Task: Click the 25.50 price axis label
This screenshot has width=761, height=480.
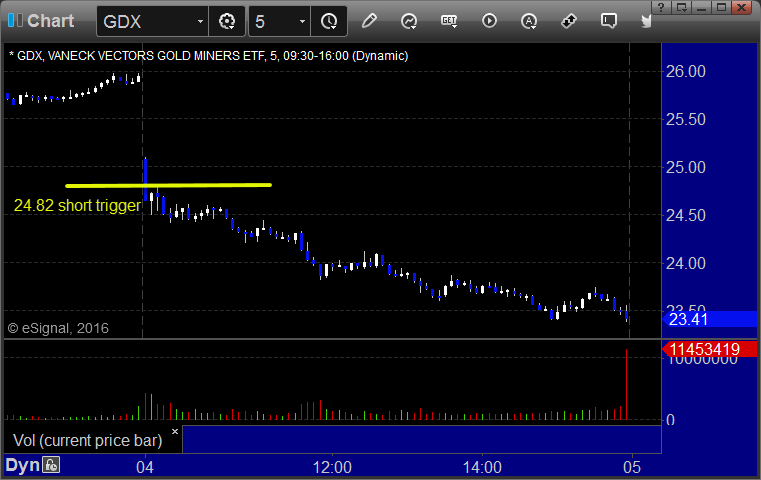Action: coord(686,119)
